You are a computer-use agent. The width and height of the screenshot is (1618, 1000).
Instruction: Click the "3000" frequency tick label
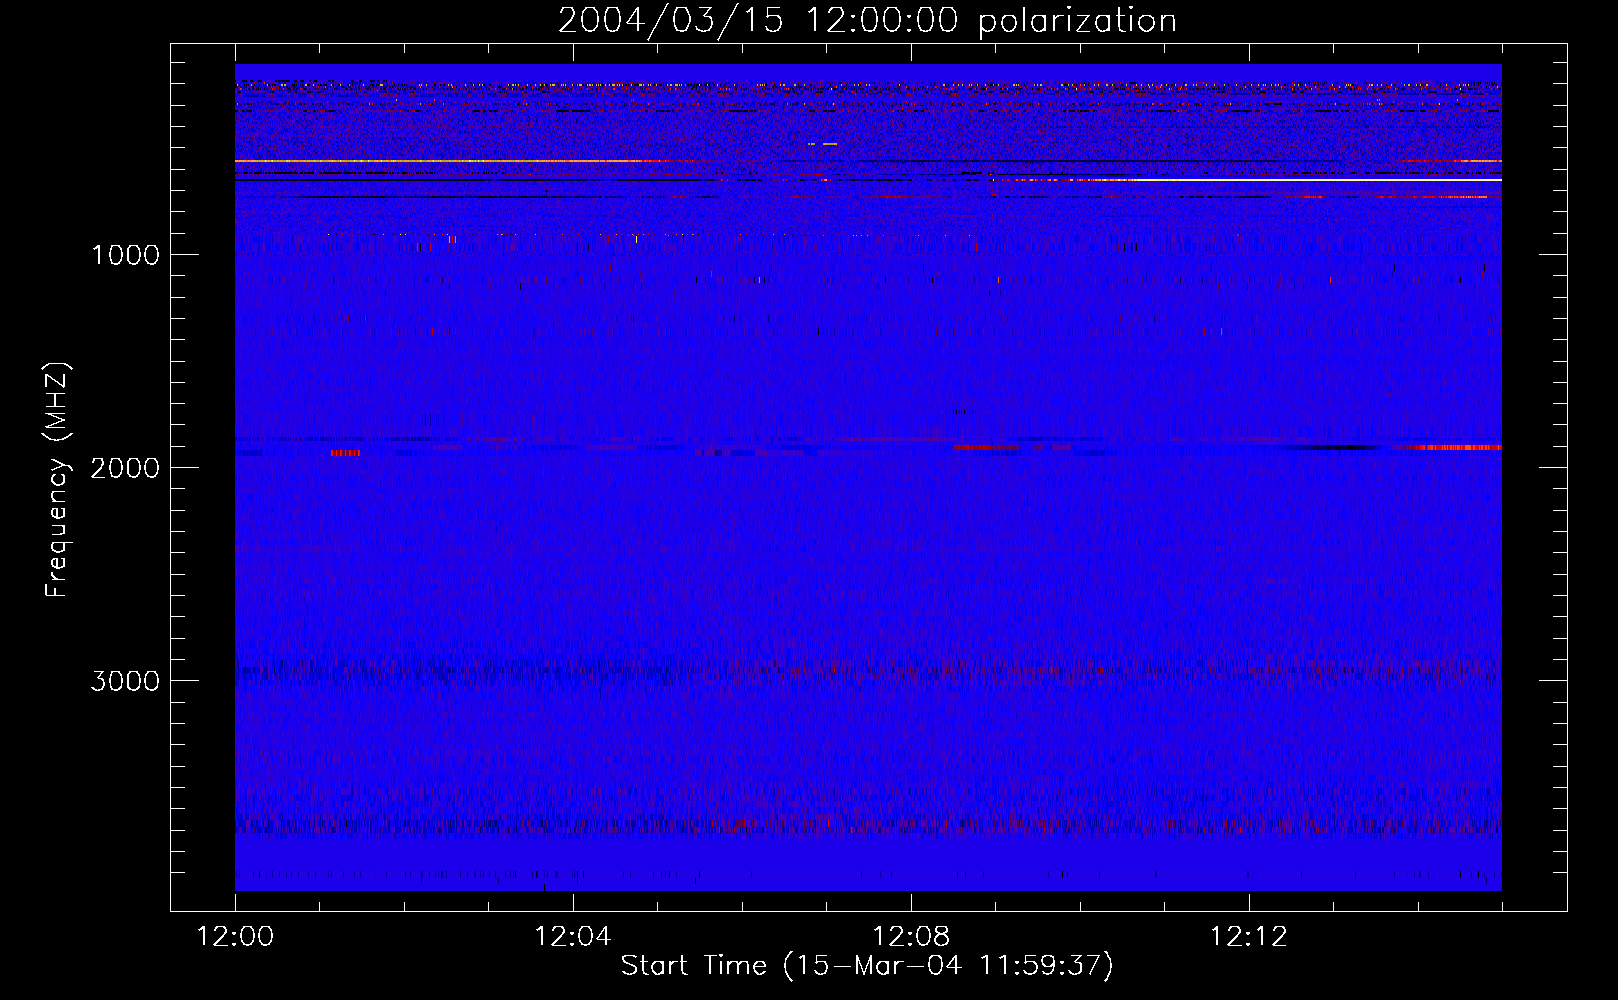125,681
